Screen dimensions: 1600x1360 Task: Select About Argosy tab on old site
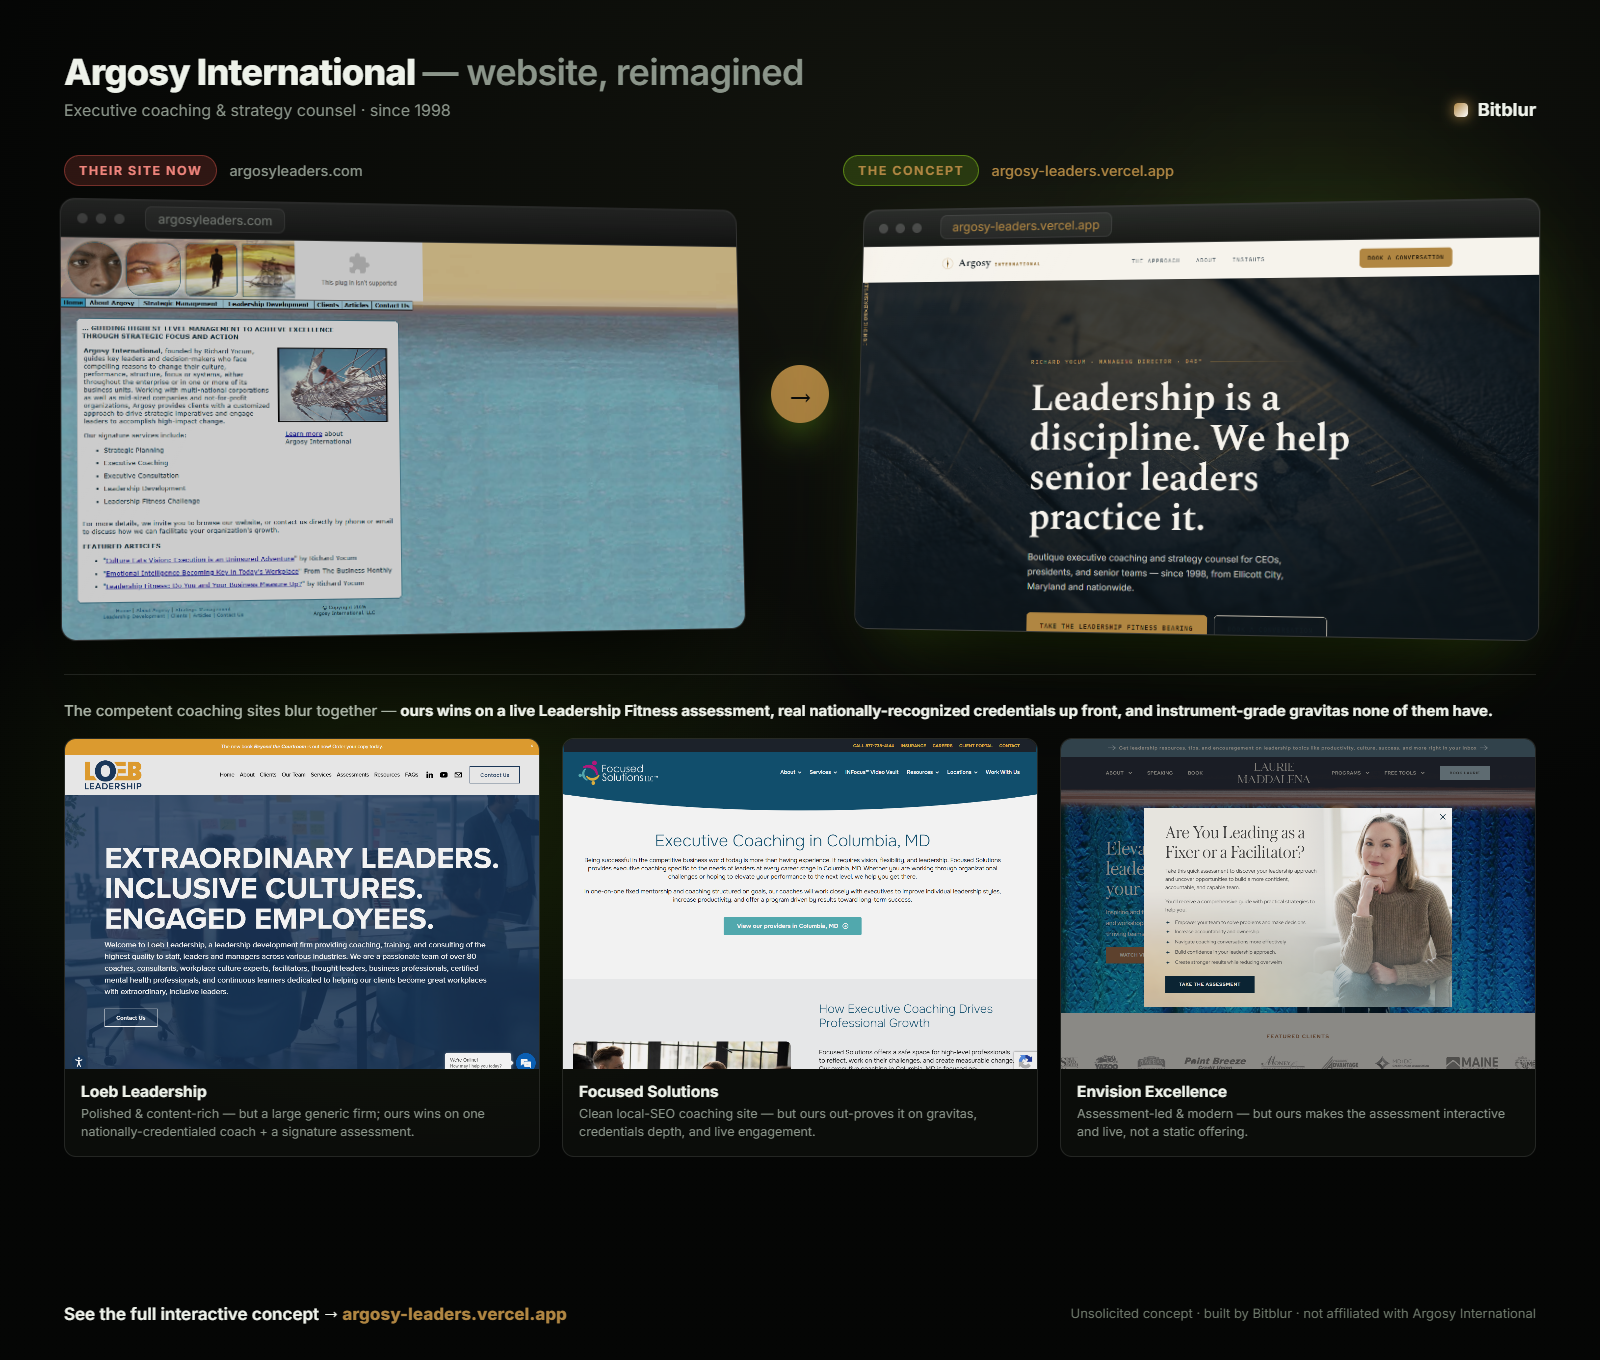112,303
